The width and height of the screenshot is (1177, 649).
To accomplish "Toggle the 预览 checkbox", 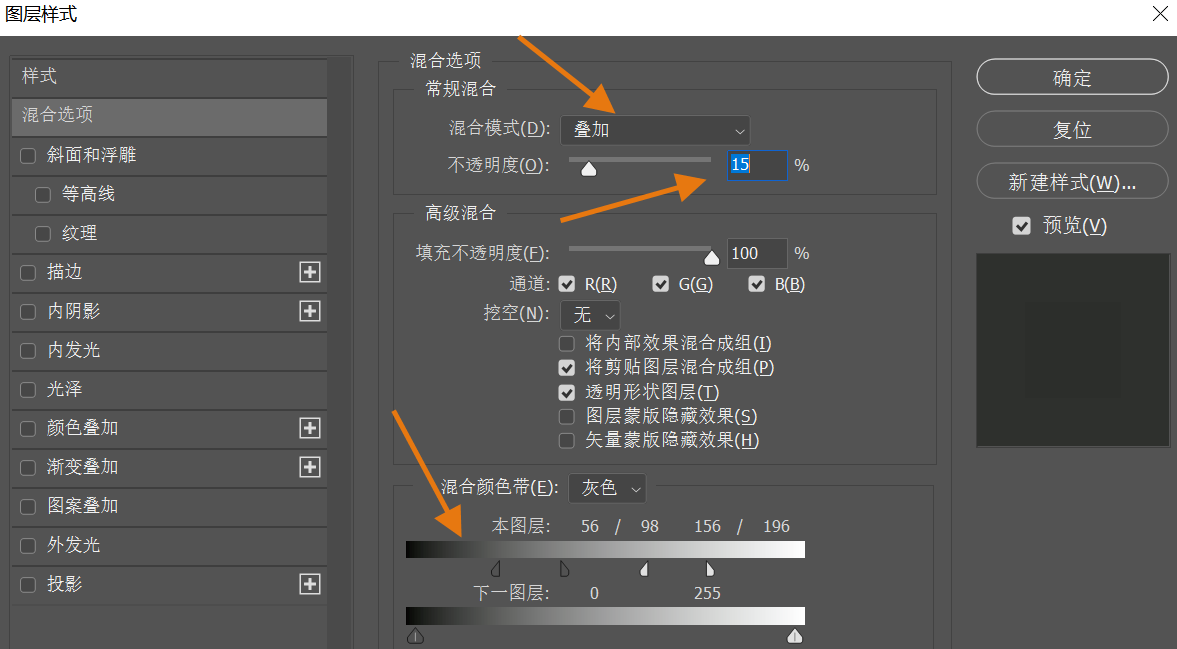I will tap(1022, 225).
